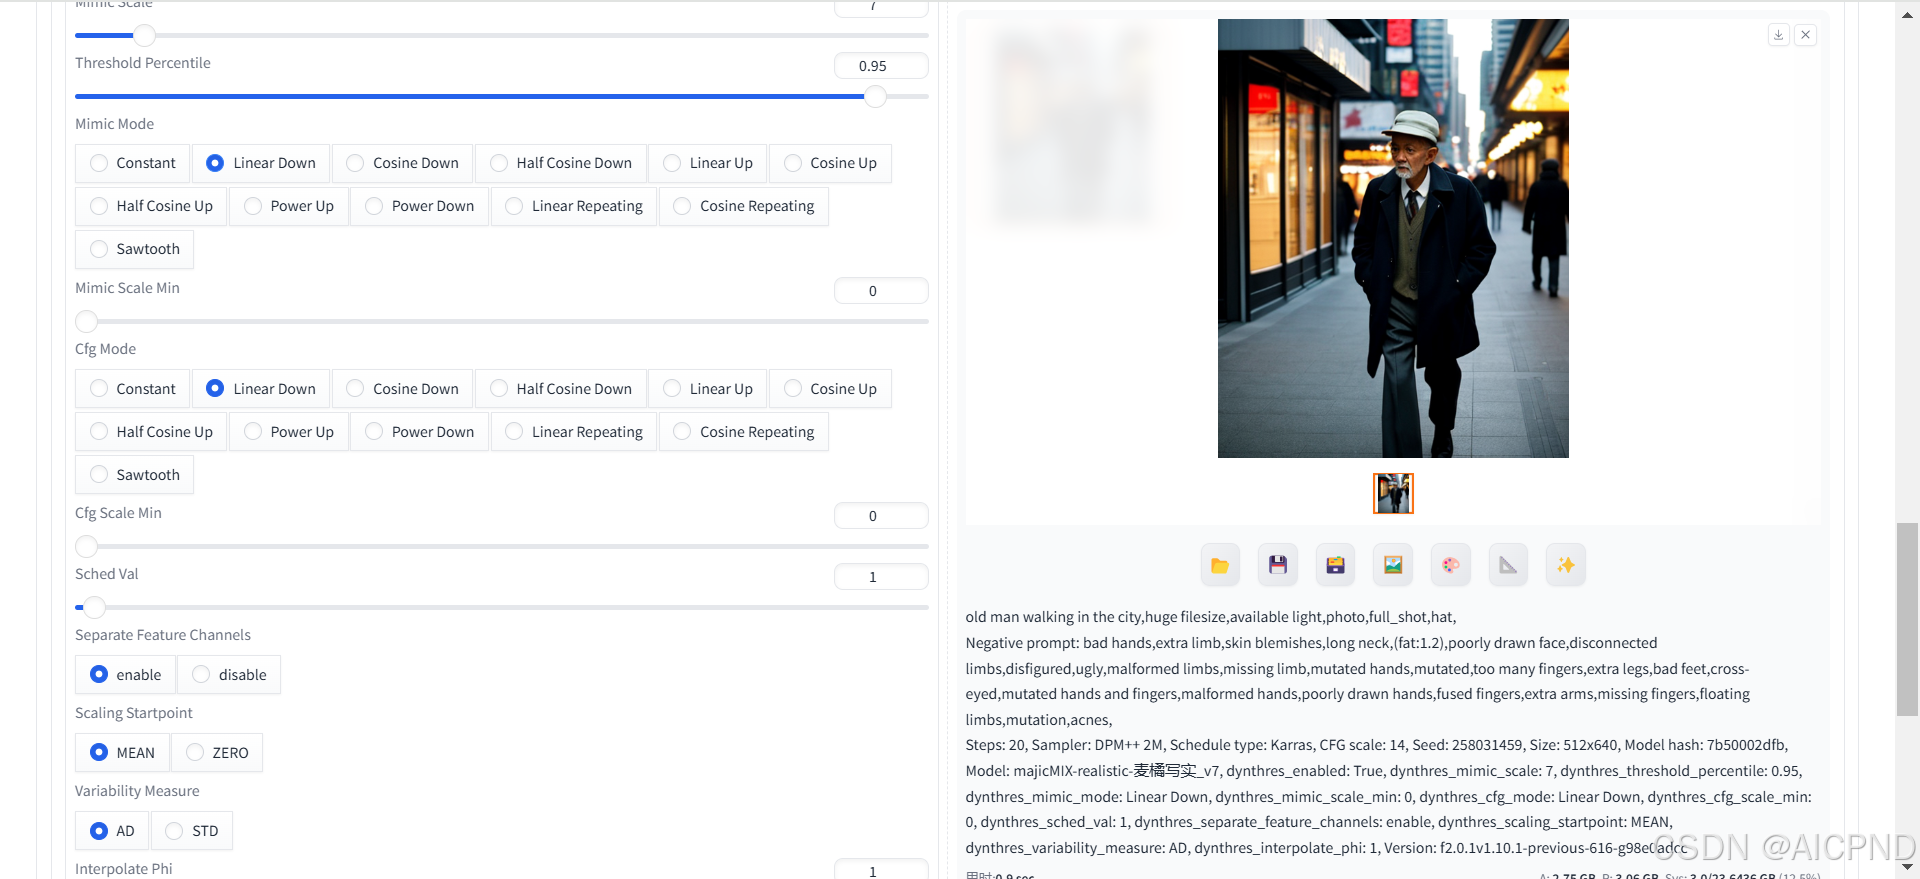Disable Separate Feature Channels

click(229, 675)
